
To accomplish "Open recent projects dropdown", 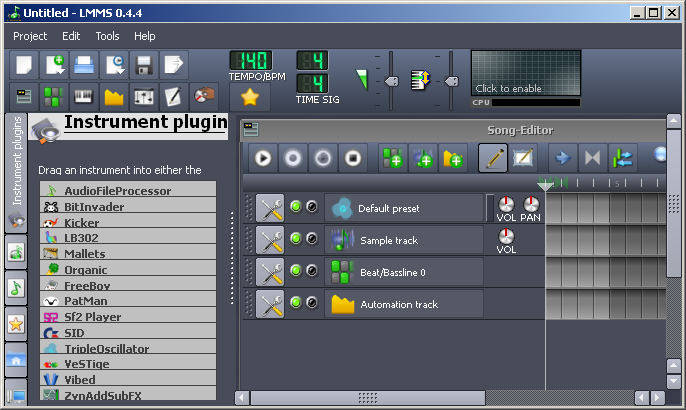I will point(114,66).
